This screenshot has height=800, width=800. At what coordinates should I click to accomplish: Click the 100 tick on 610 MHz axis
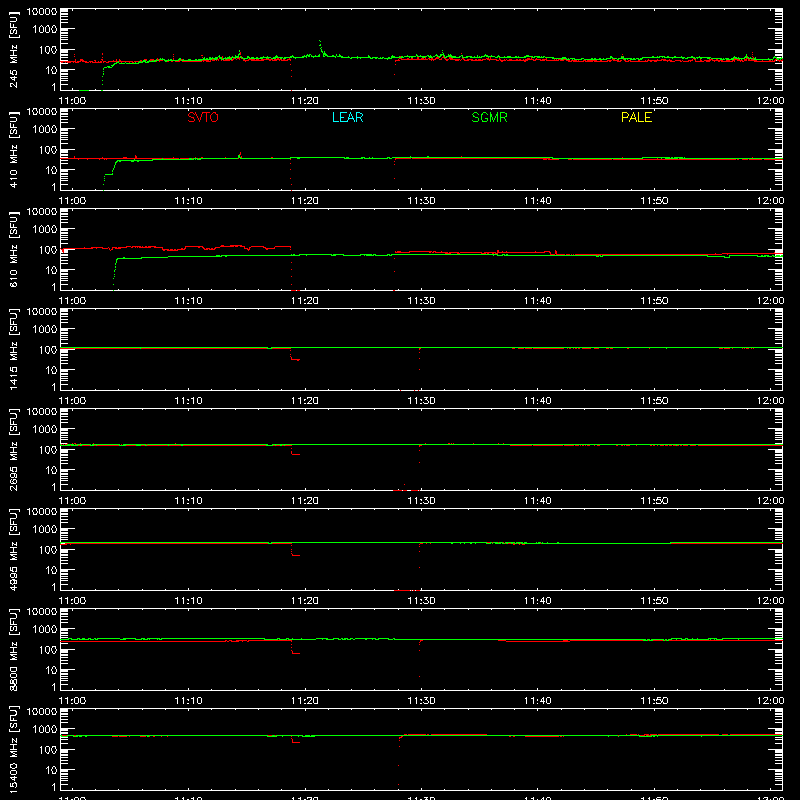[48, 249]
